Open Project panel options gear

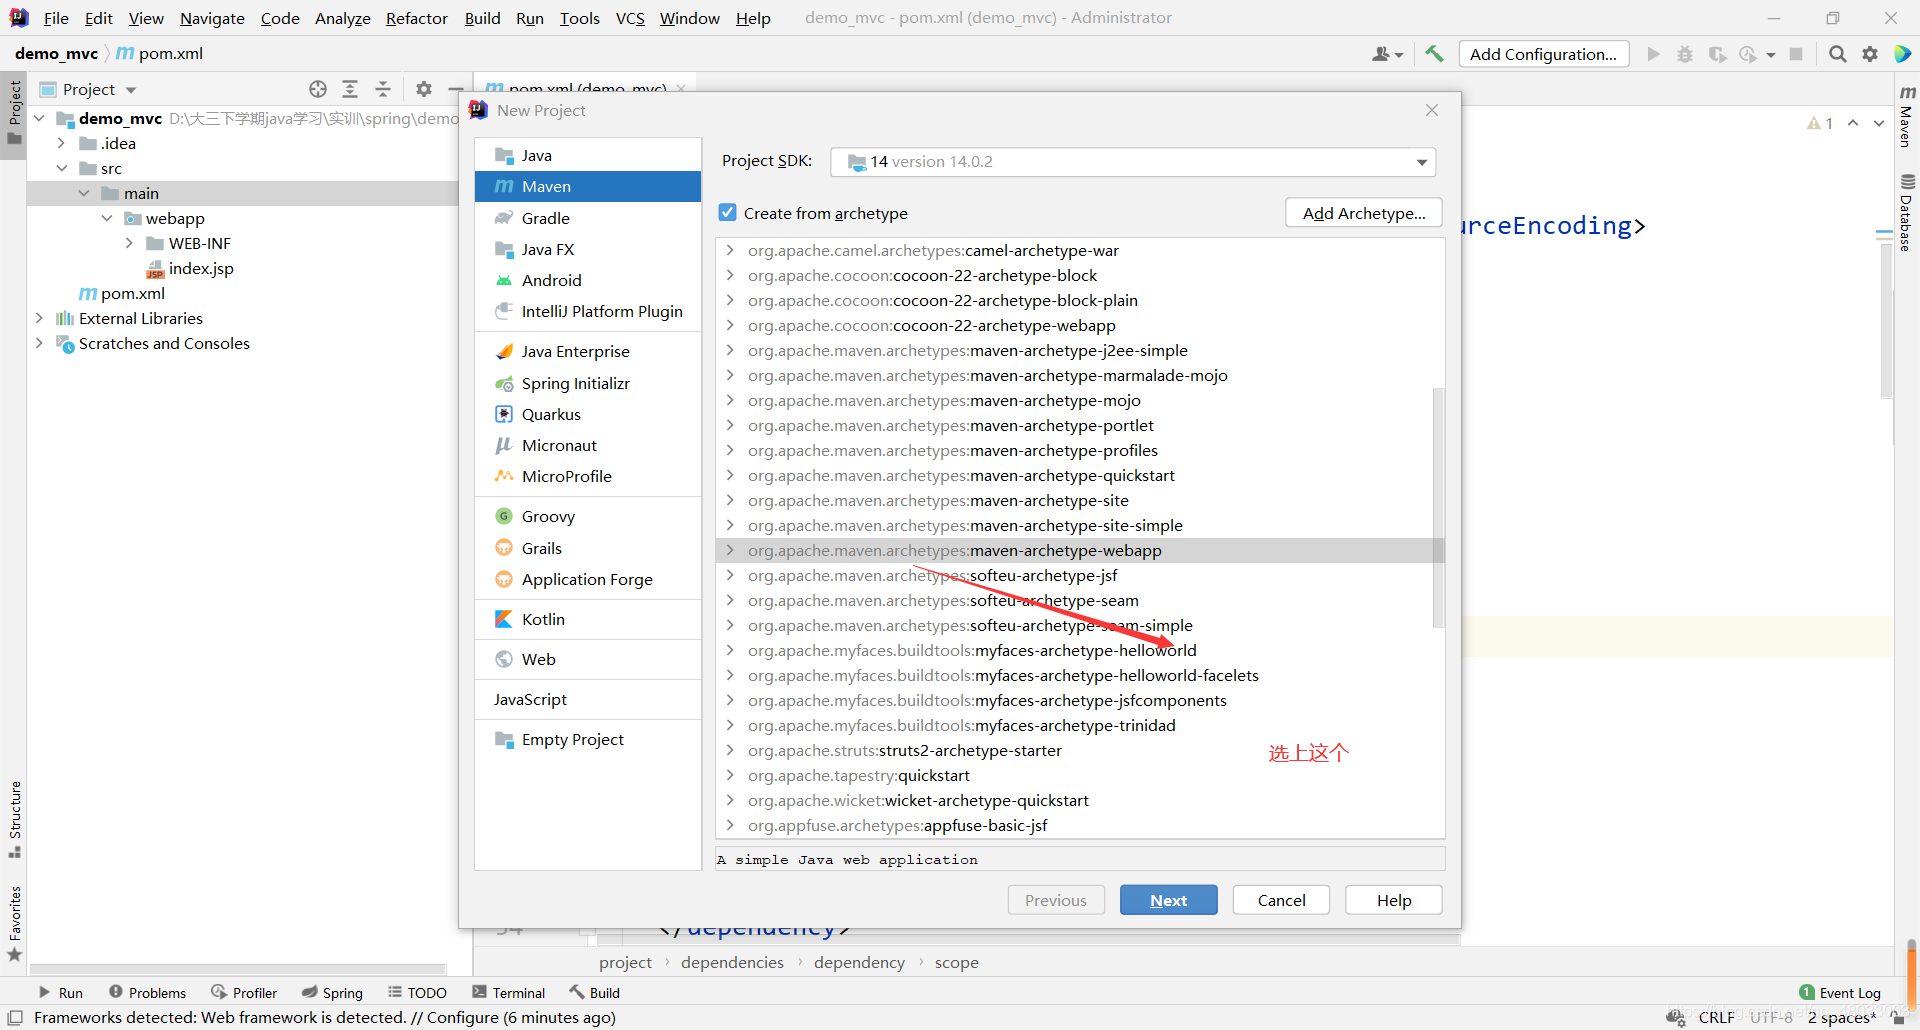click(x=424, y=89)
